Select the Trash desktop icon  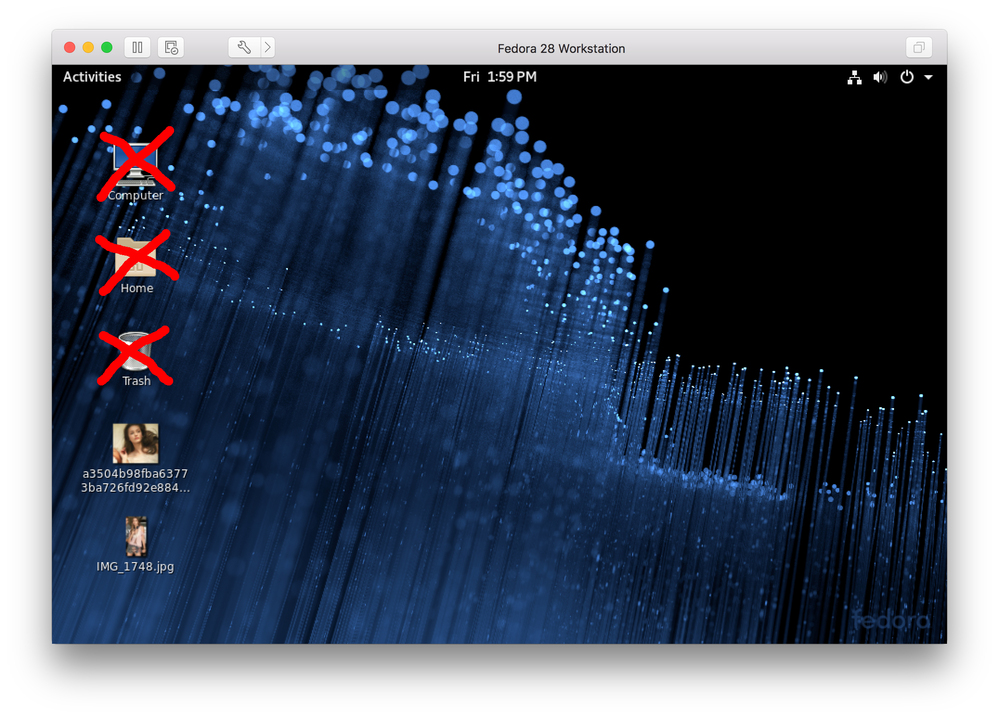tap(135, 352)
